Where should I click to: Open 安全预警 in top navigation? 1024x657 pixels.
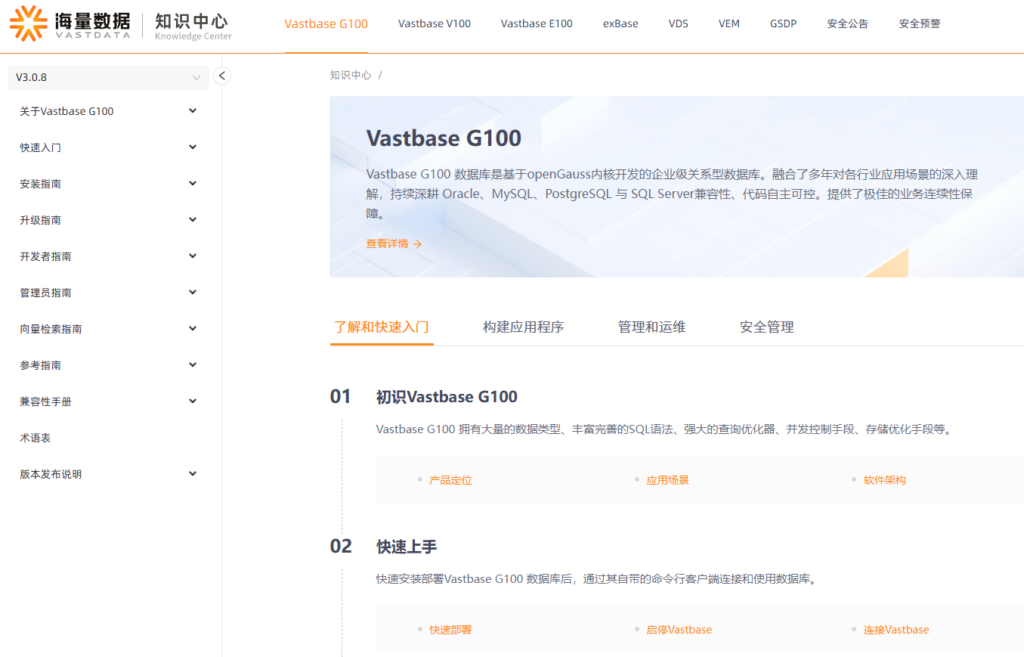pyautogui.click(x=920, y=24)
